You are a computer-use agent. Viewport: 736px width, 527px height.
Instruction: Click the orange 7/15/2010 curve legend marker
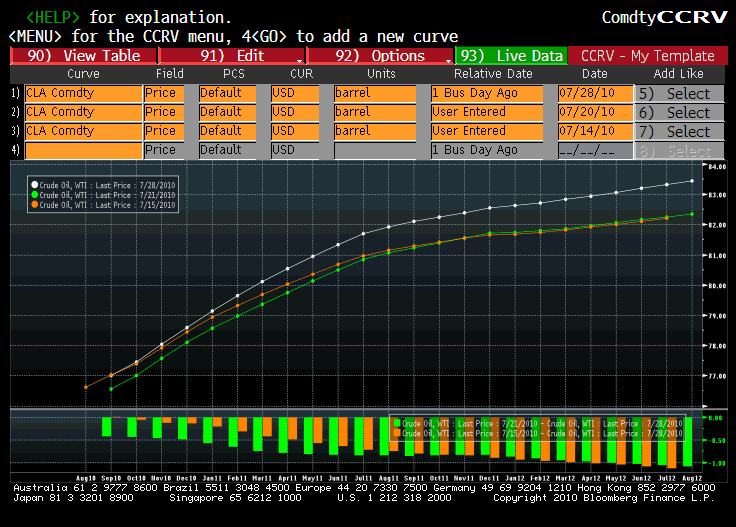click(35, 205)
